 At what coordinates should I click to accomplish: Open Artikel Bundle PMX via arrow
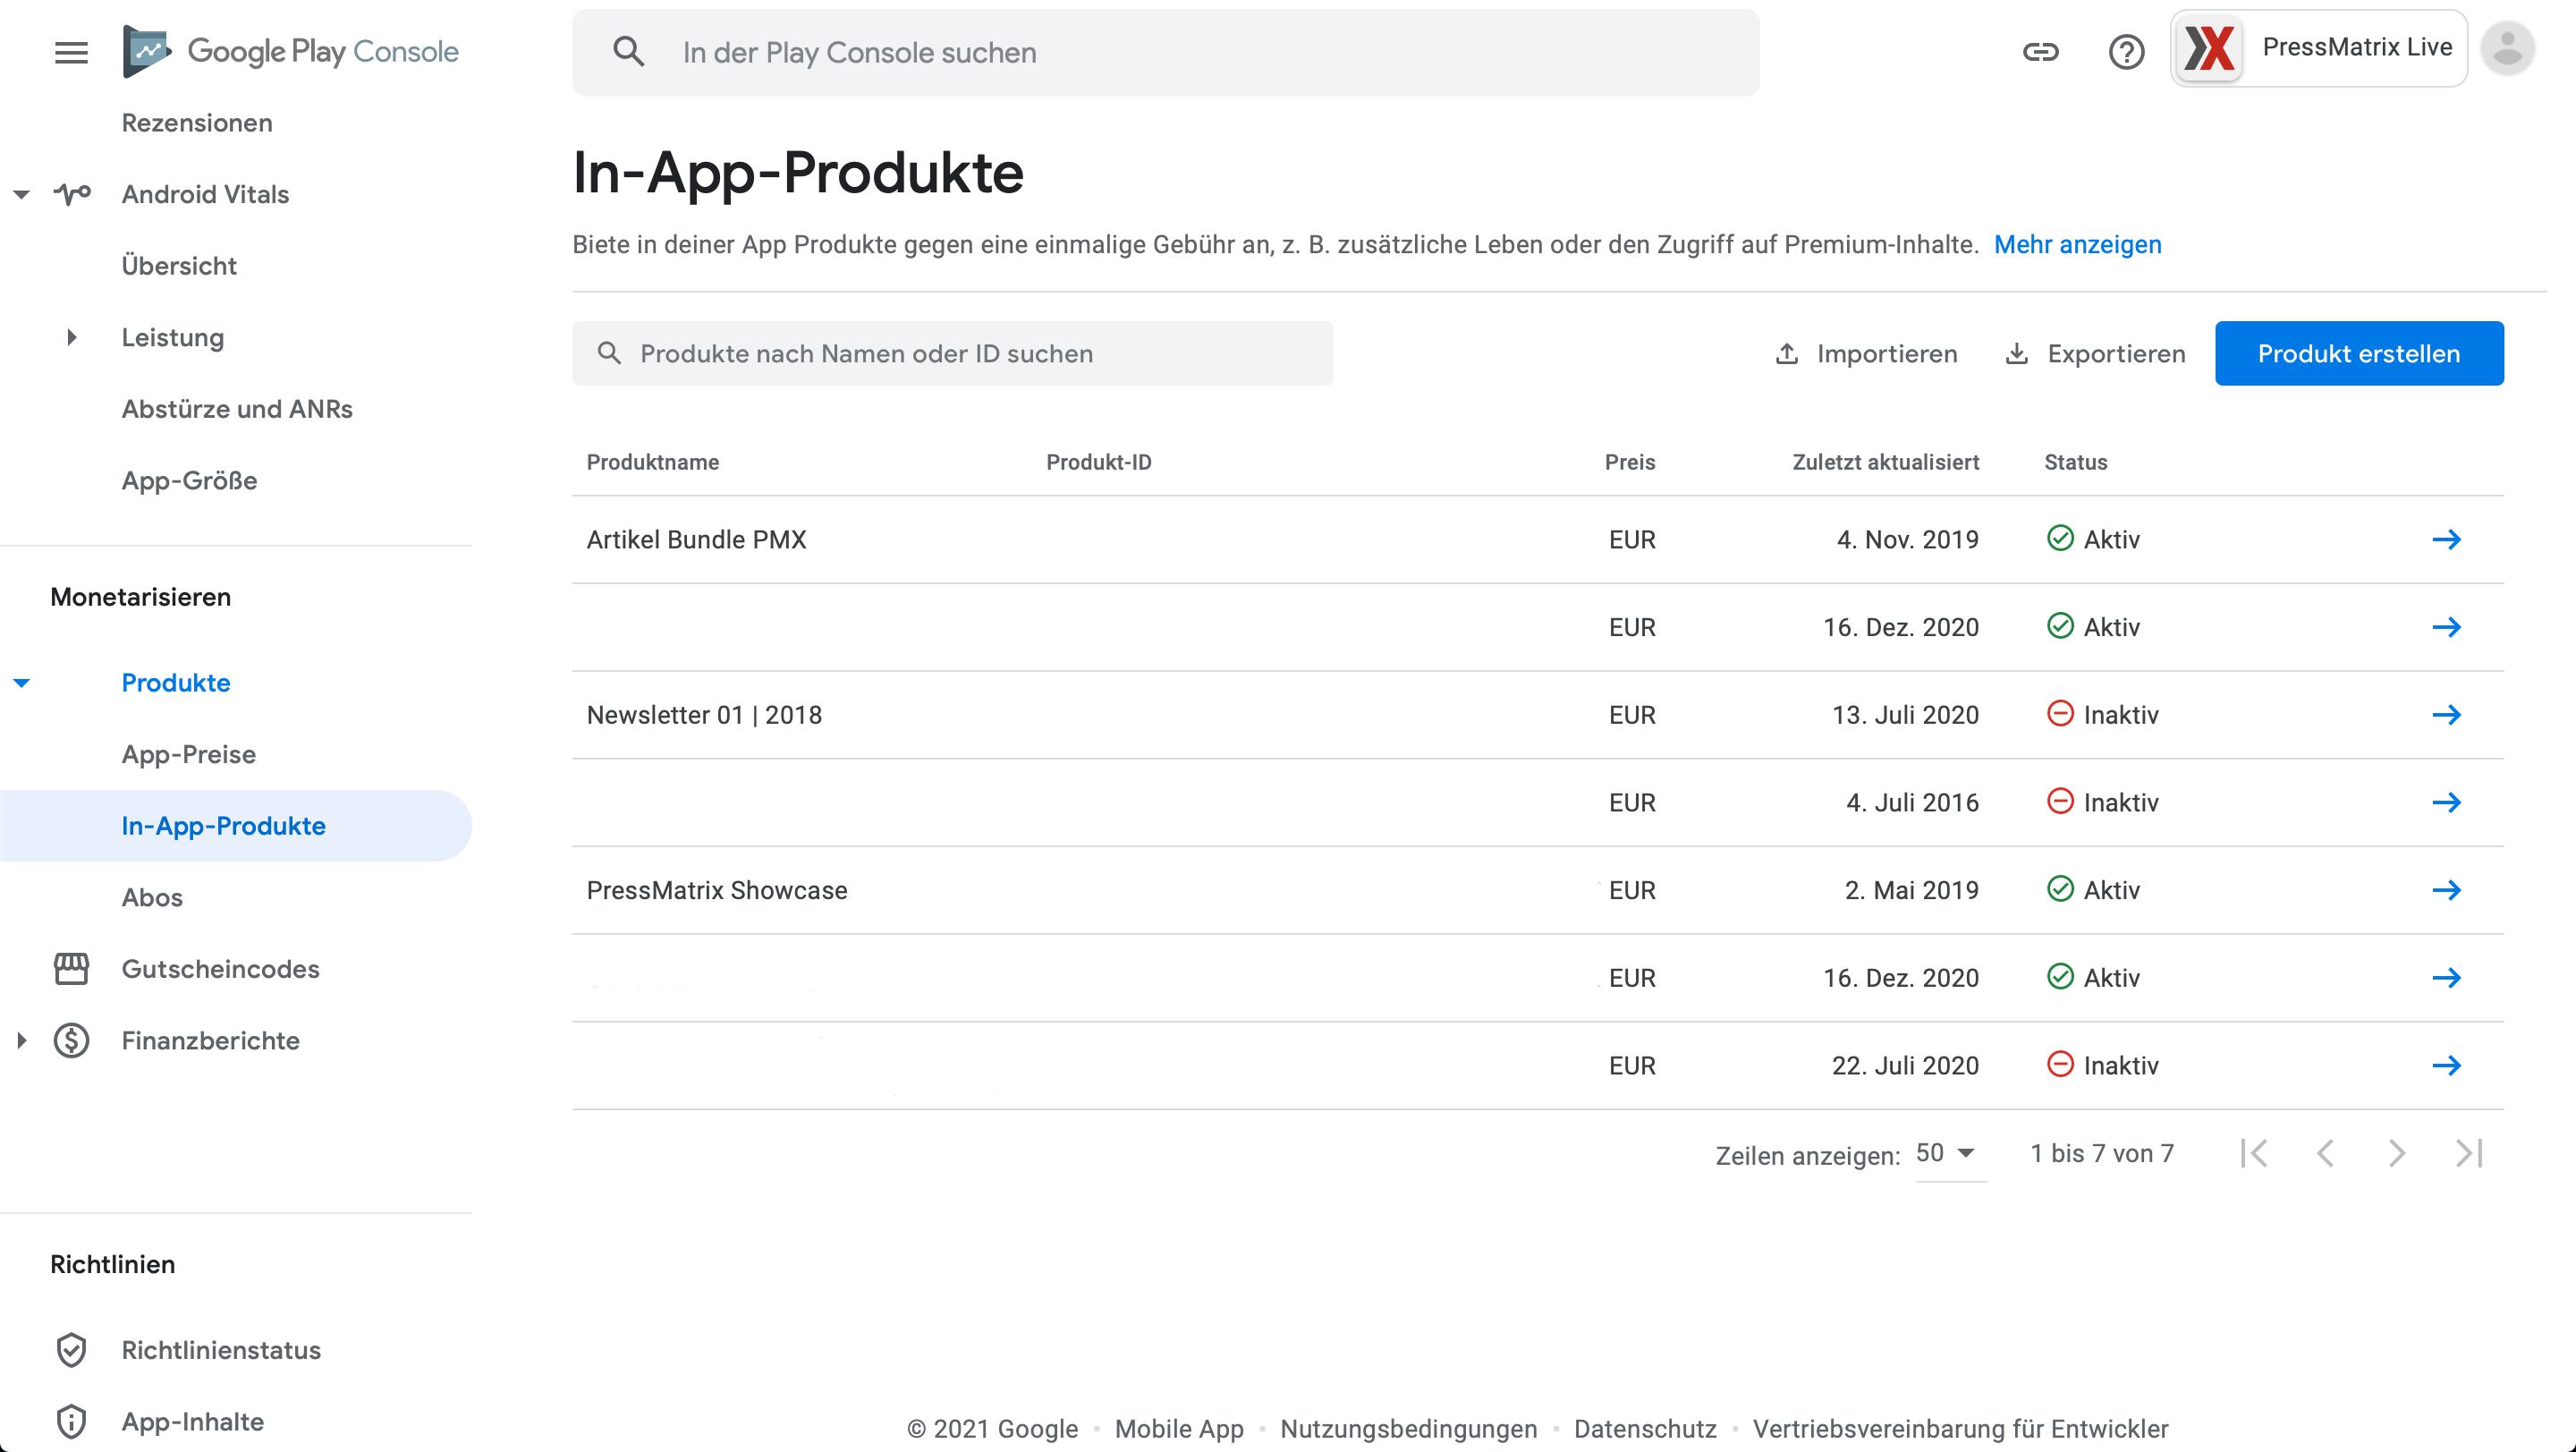pyautogui.click(x=2446, y=540)
